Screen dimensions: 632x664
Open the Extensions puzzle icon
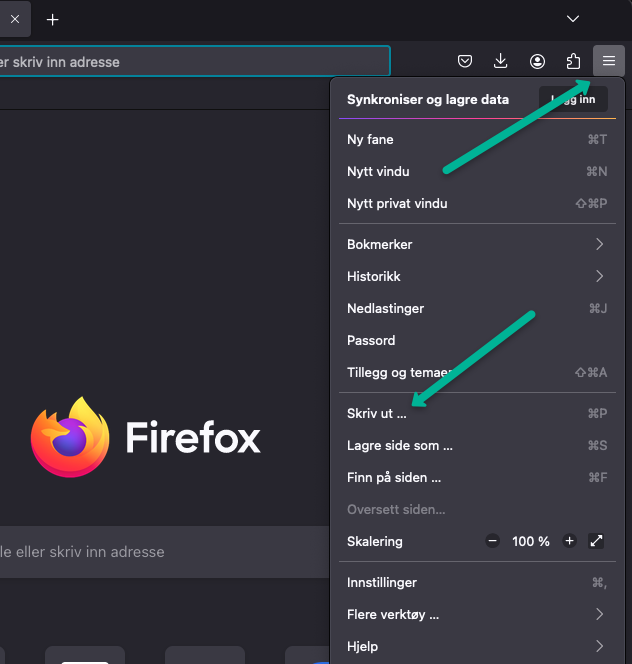[573, 61]
